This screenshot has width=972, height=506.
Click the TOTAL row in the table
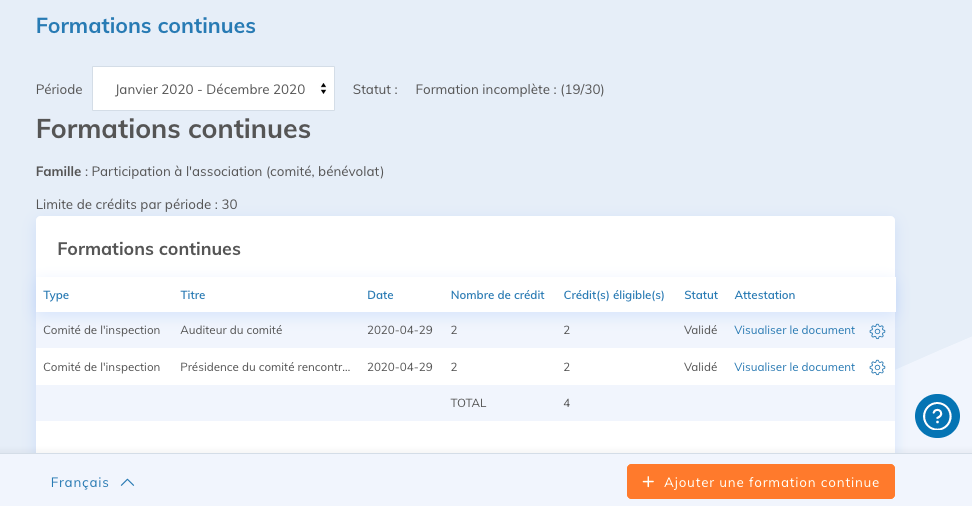(468, 403)
